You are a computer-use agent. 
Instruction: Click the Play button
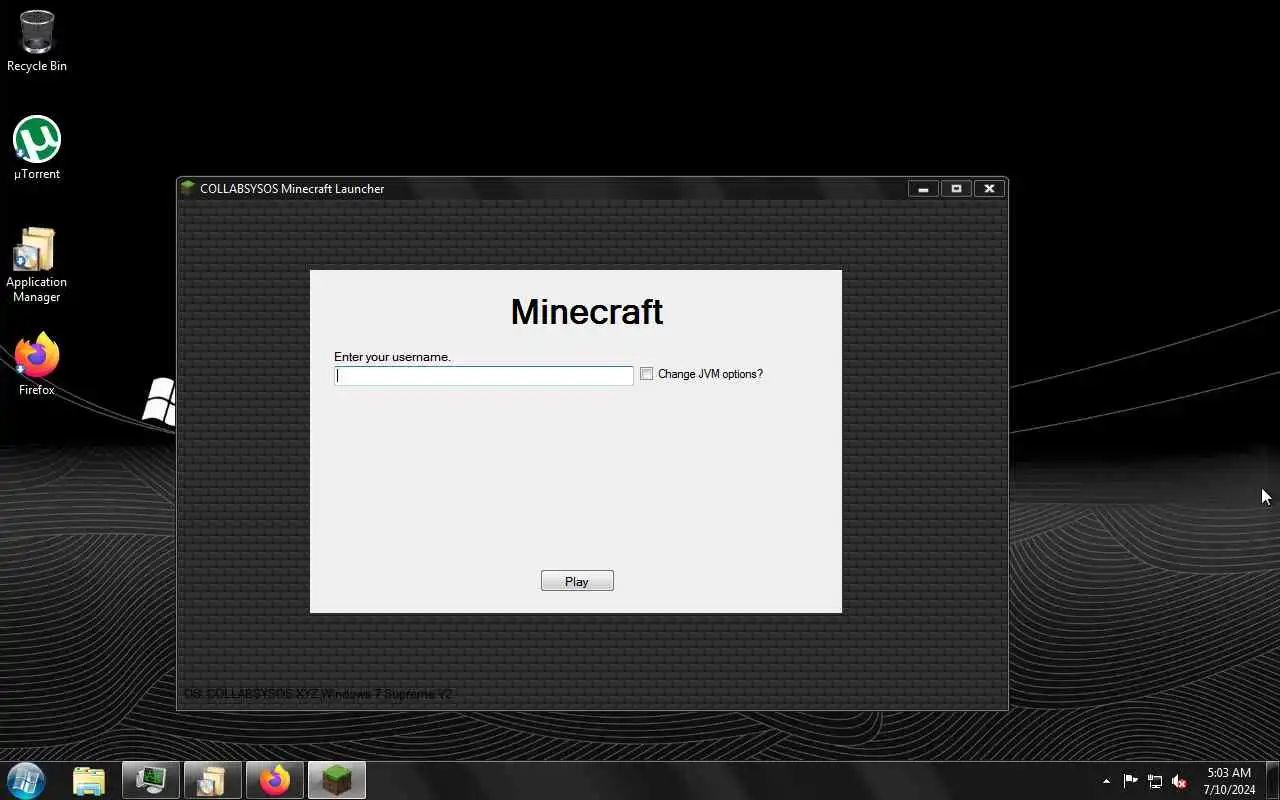(577, 581)
